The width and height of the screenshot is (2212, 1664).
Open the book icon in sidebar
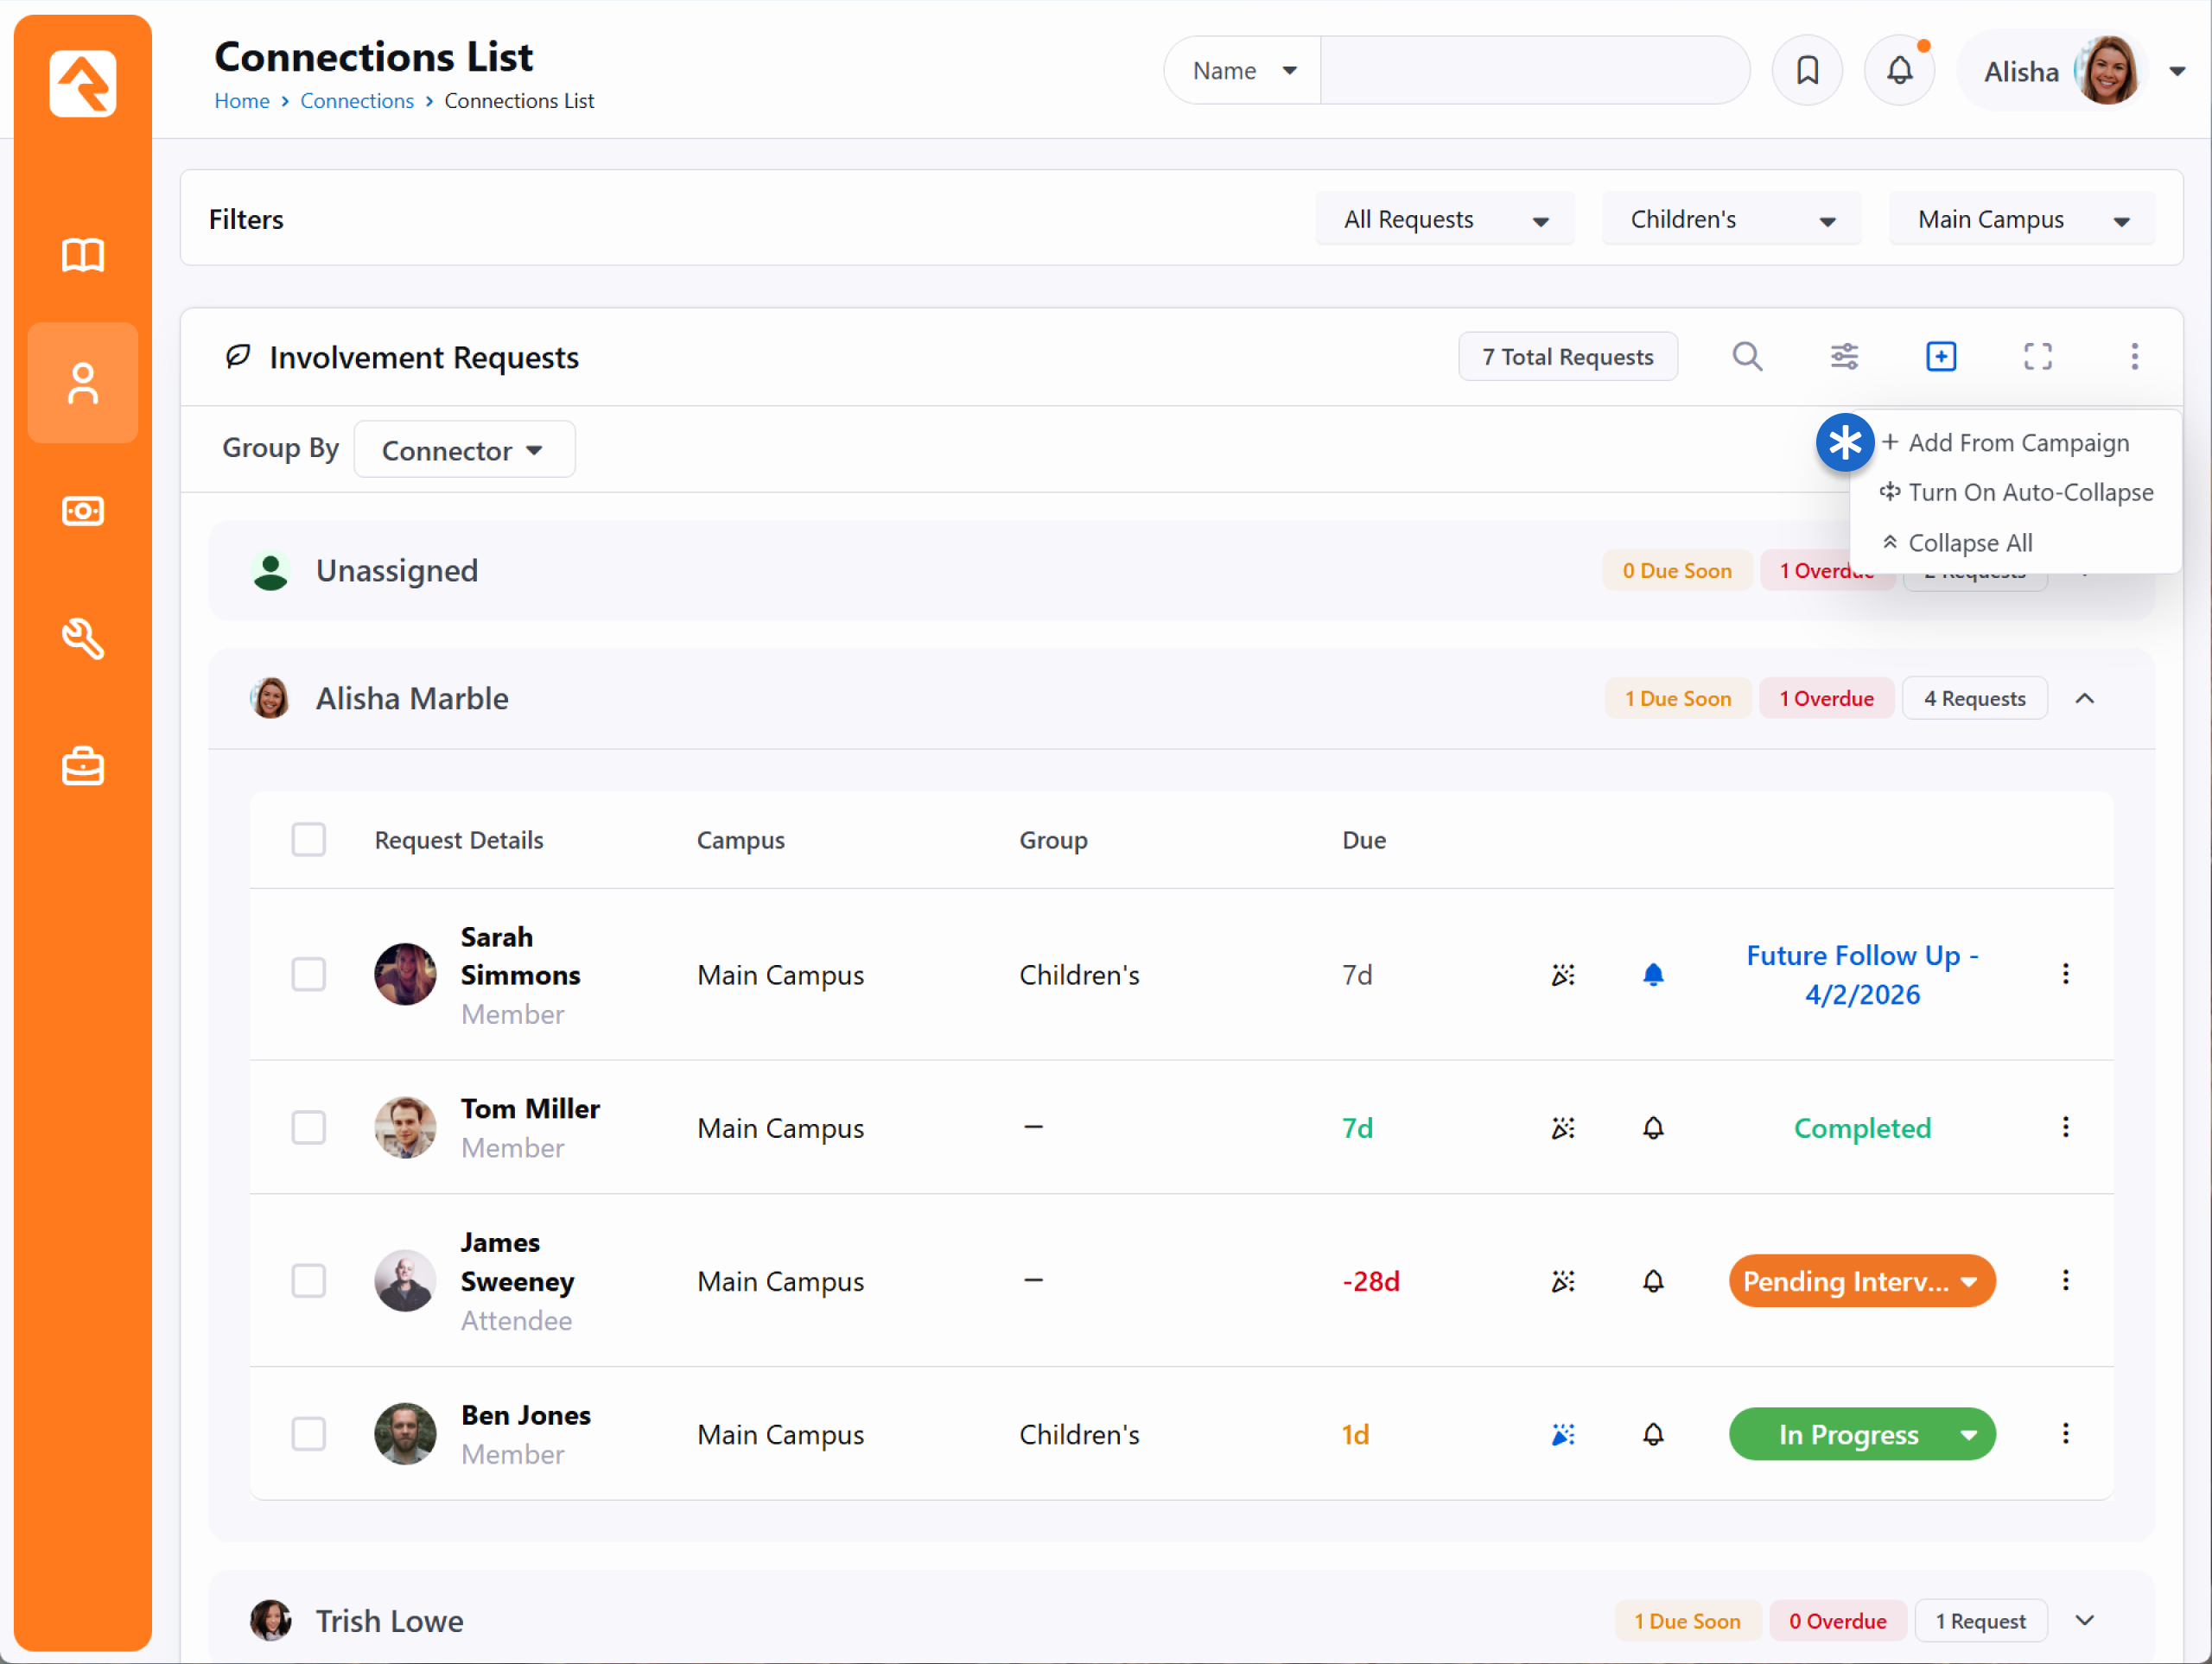(x=83, y=255)
